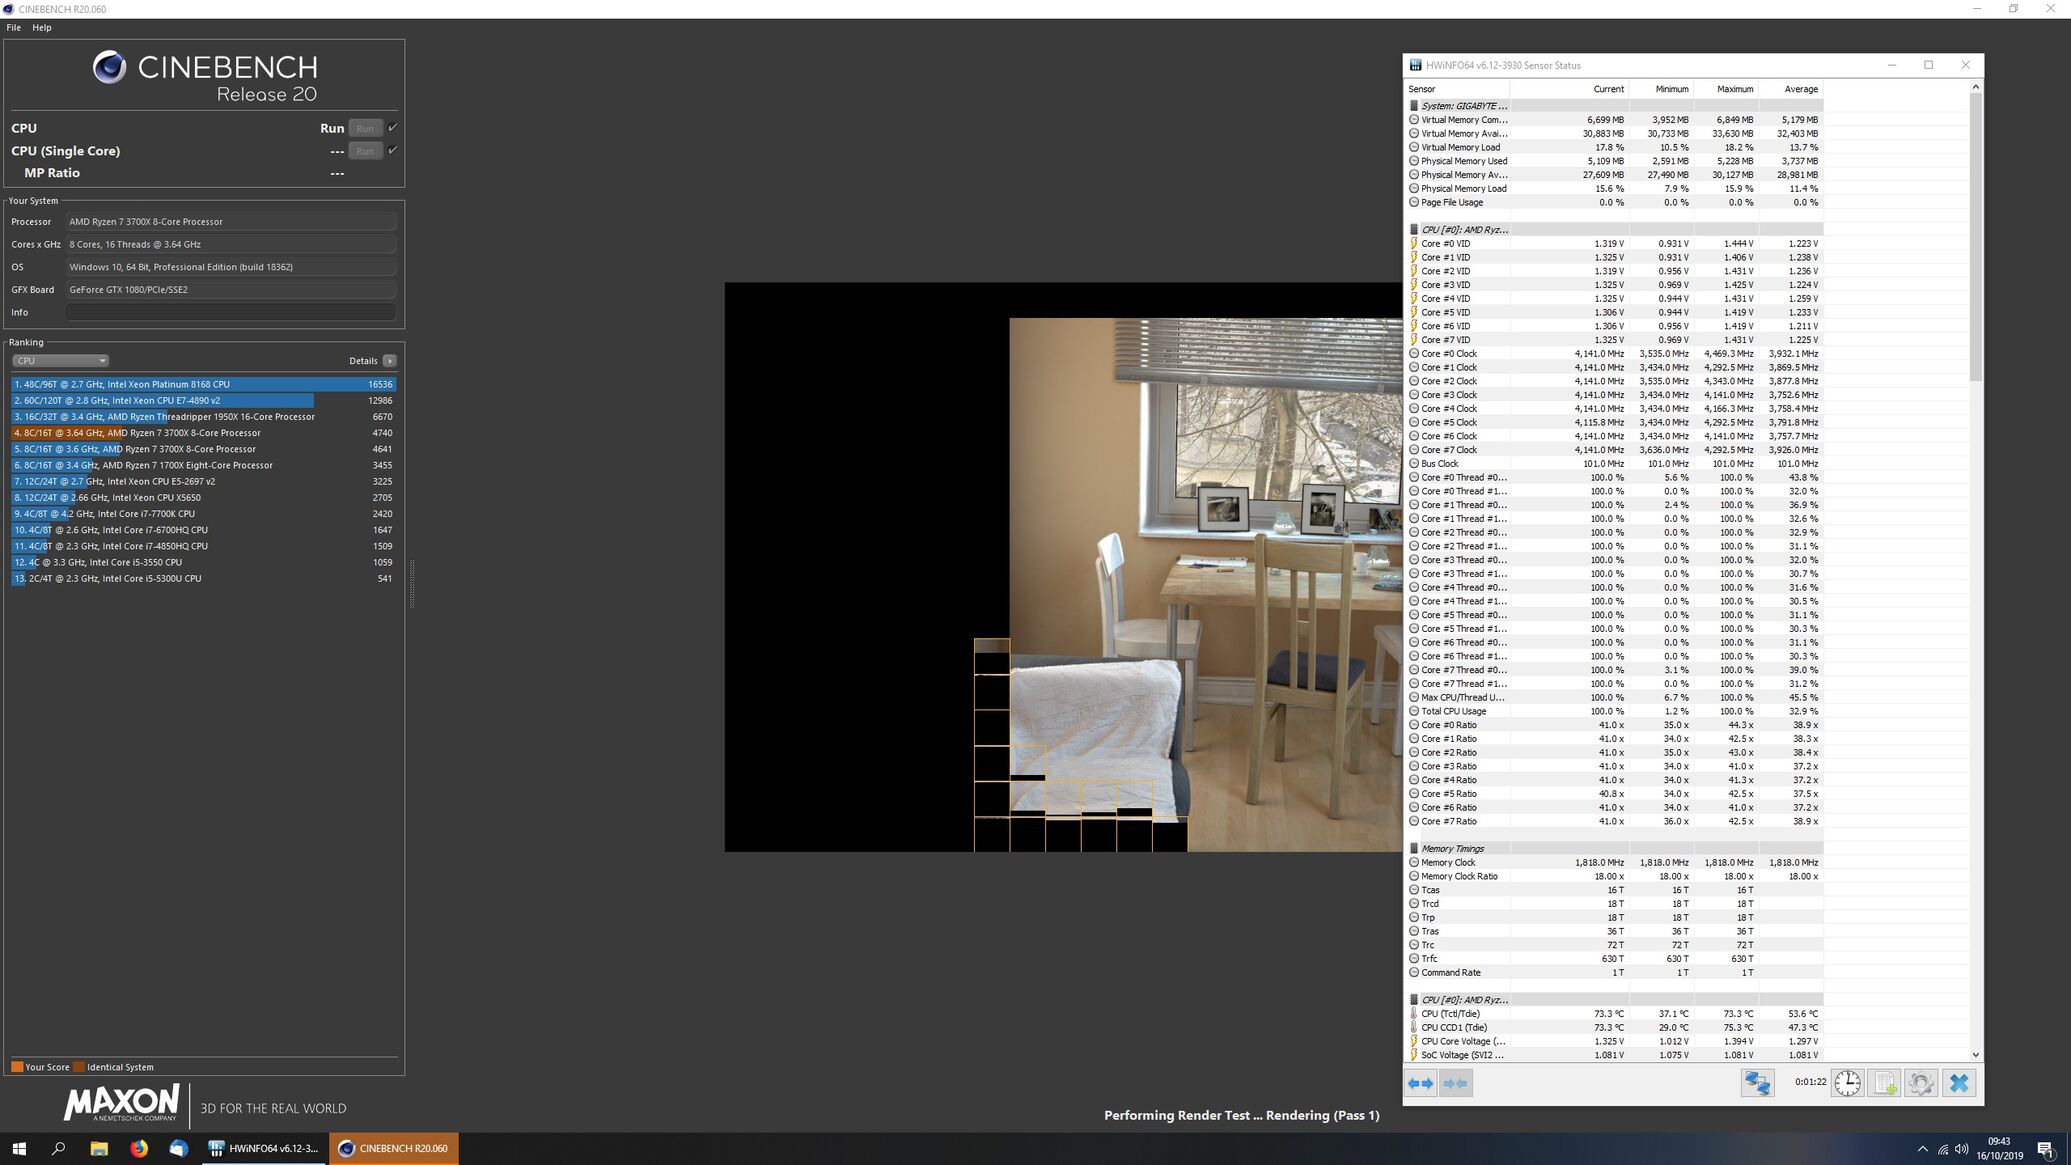Click the HWiNFO vertical scrollbar thumb

1975,236
